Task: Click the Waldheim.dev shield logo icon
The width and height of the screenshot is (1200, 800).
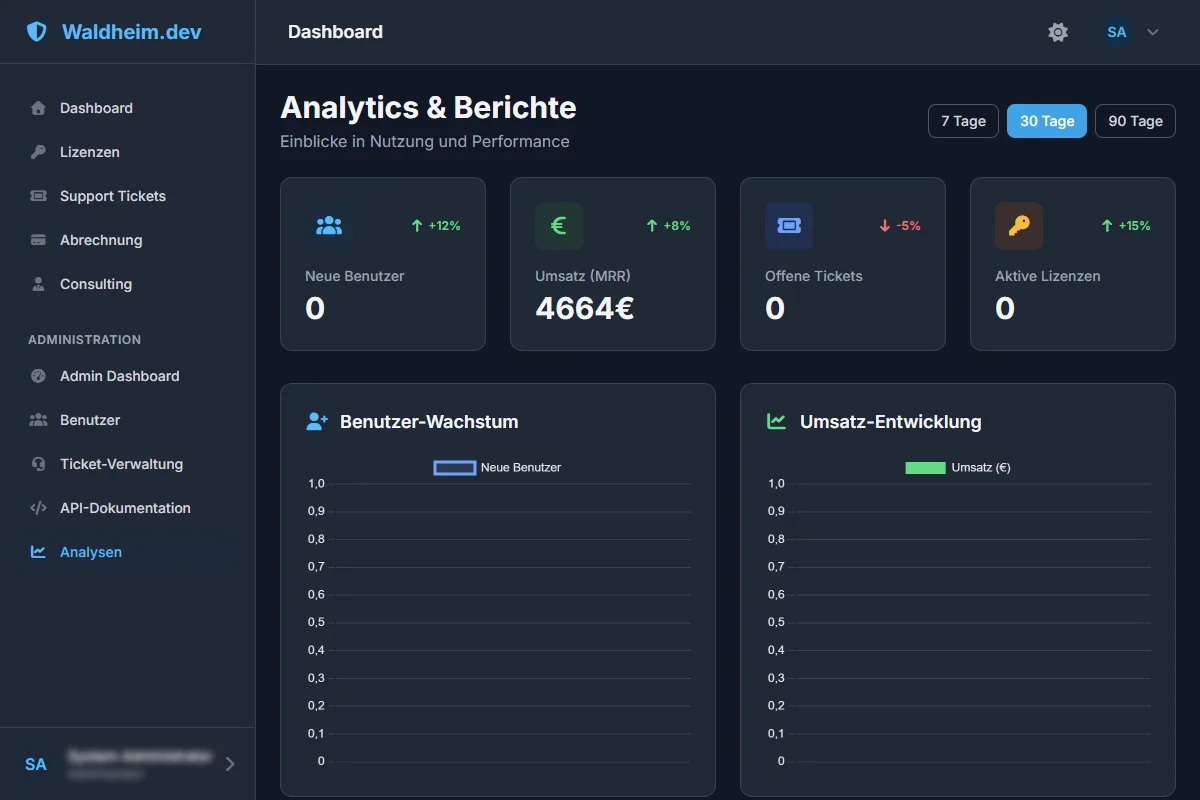Action: [37, 32]
